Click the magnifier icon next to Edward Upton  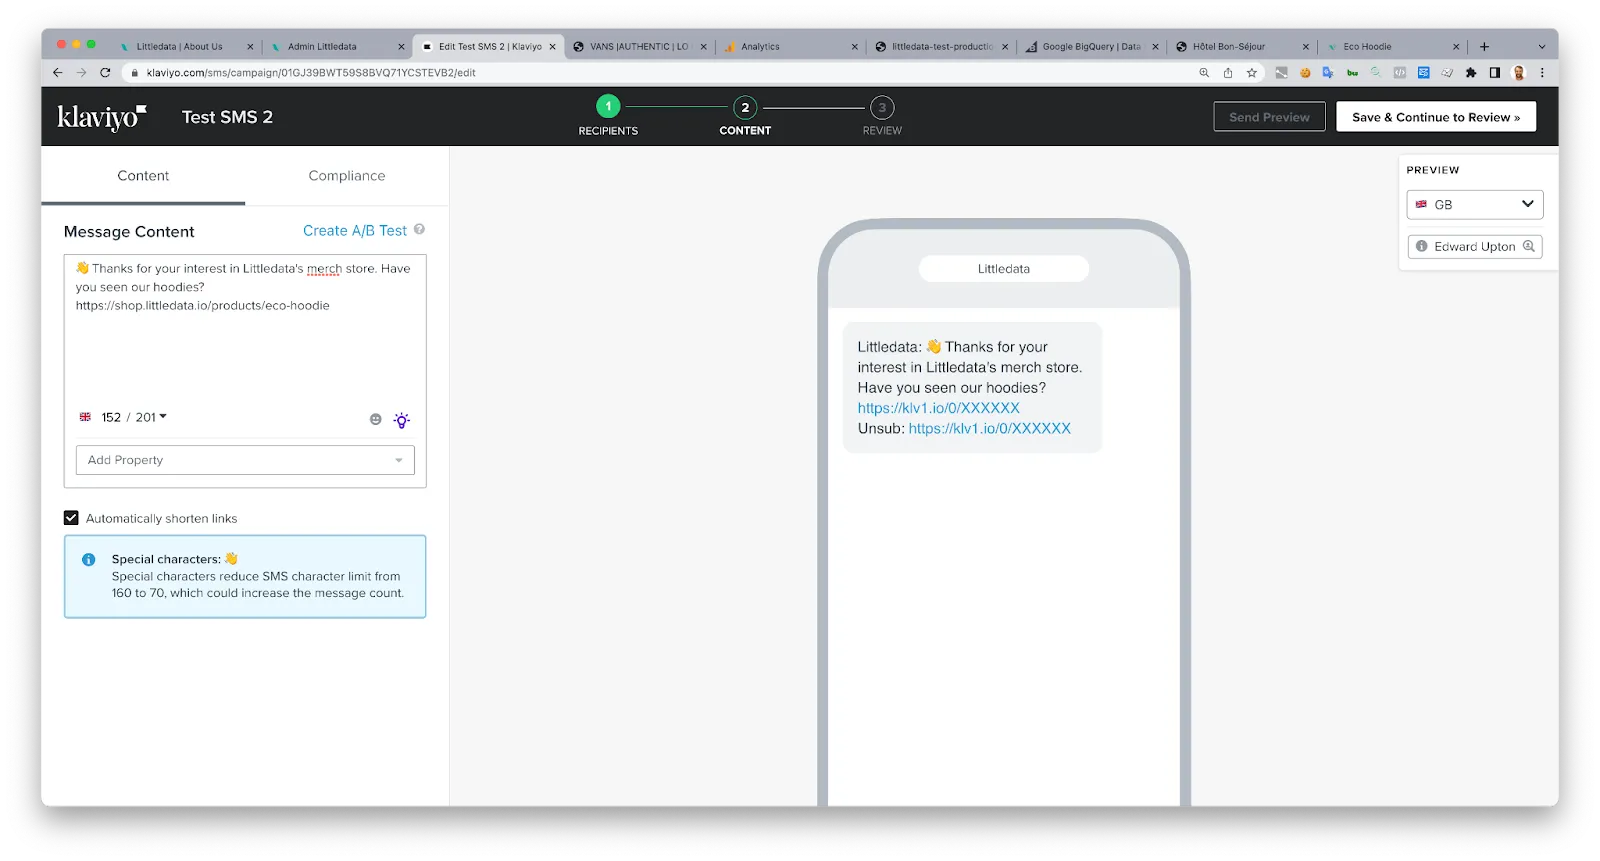tap(1528, 247)
